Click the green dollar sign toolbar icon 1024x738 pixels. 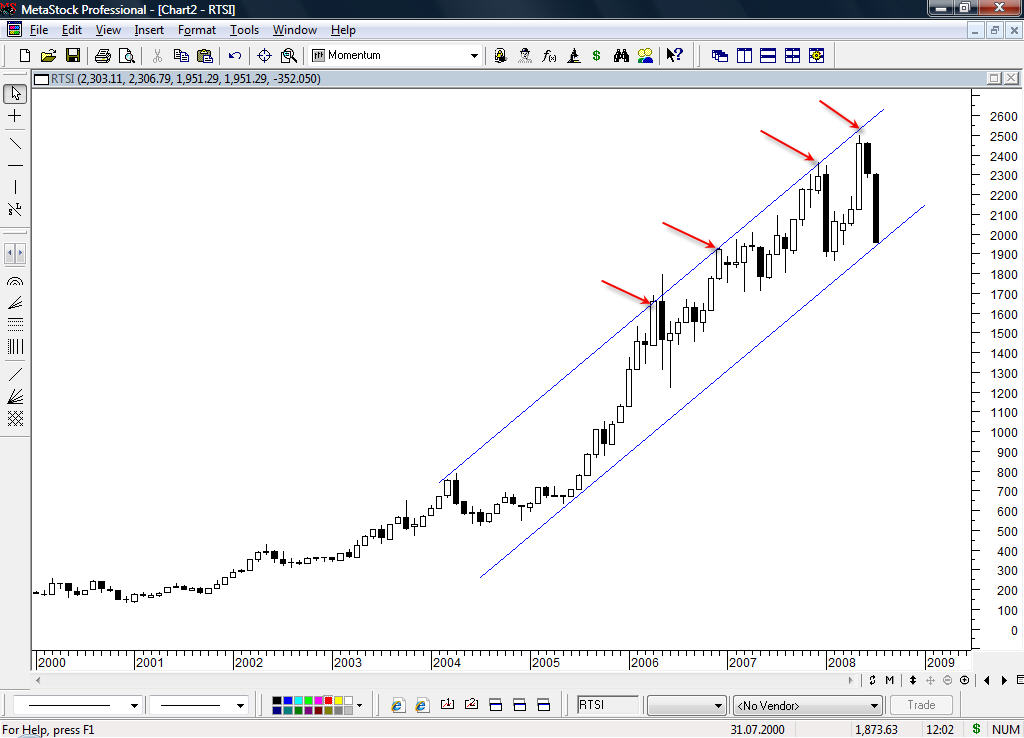pos(597,56)
